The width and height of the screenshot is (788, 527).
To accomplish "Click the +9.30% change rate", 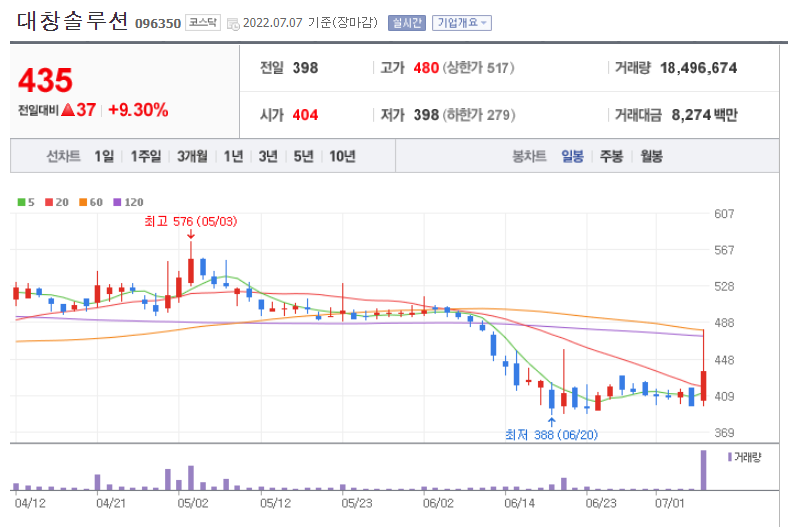I will [138, 110].
